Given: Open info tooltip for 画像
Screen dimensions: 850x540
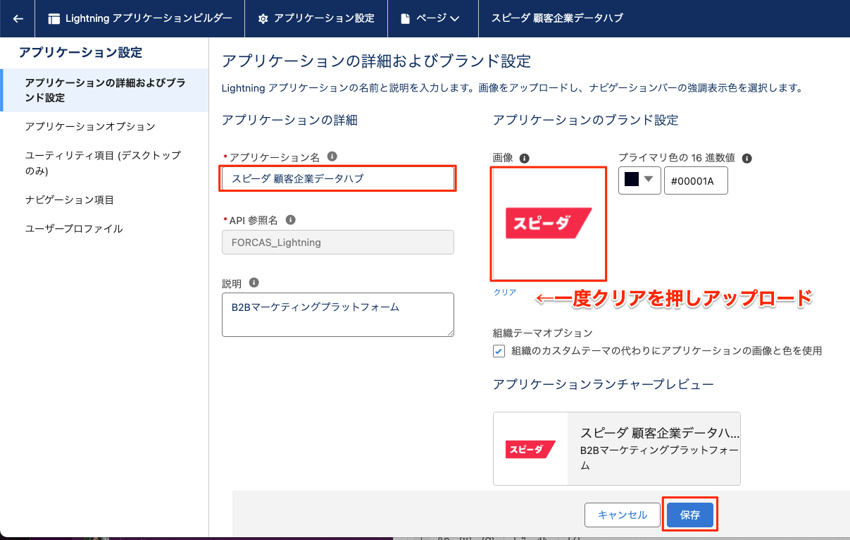Looking at the screenshot, I should tap(524, 158).
